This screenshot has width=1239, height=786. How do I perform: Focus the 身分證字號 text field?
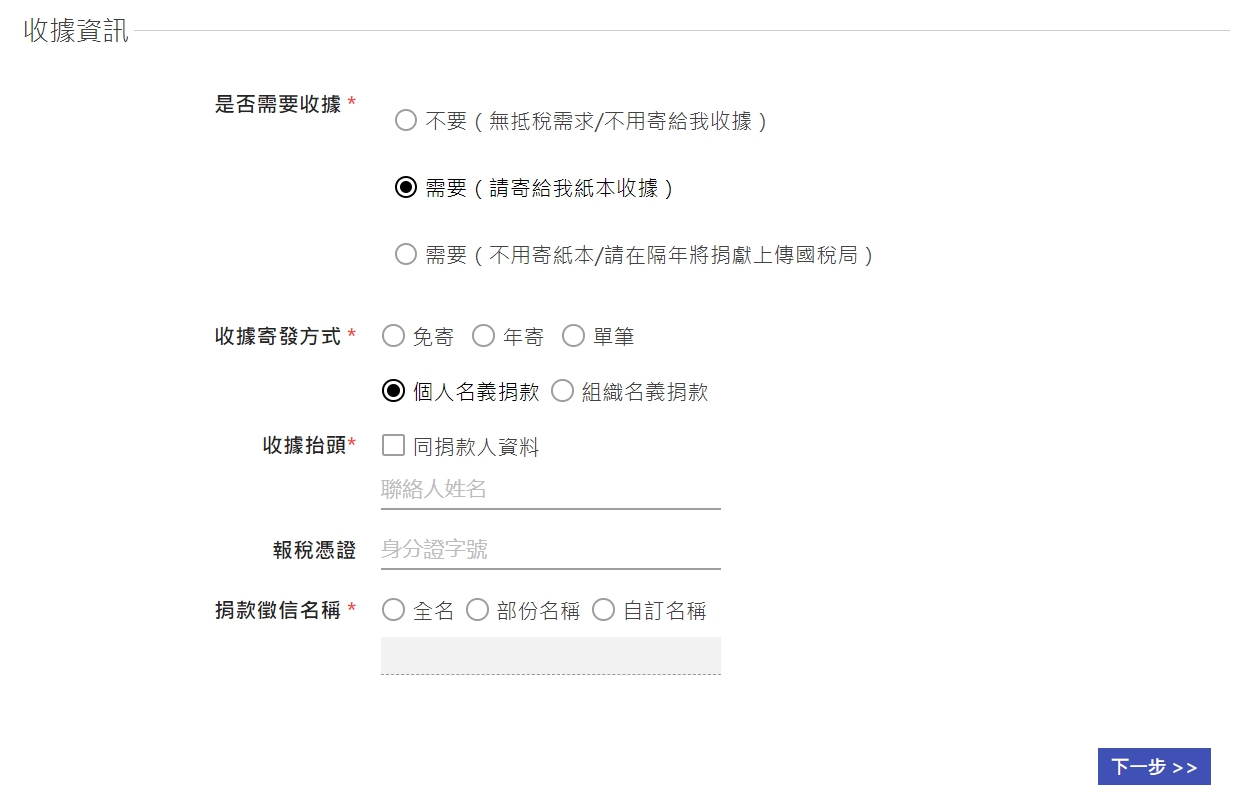click(x=550, y=550)
